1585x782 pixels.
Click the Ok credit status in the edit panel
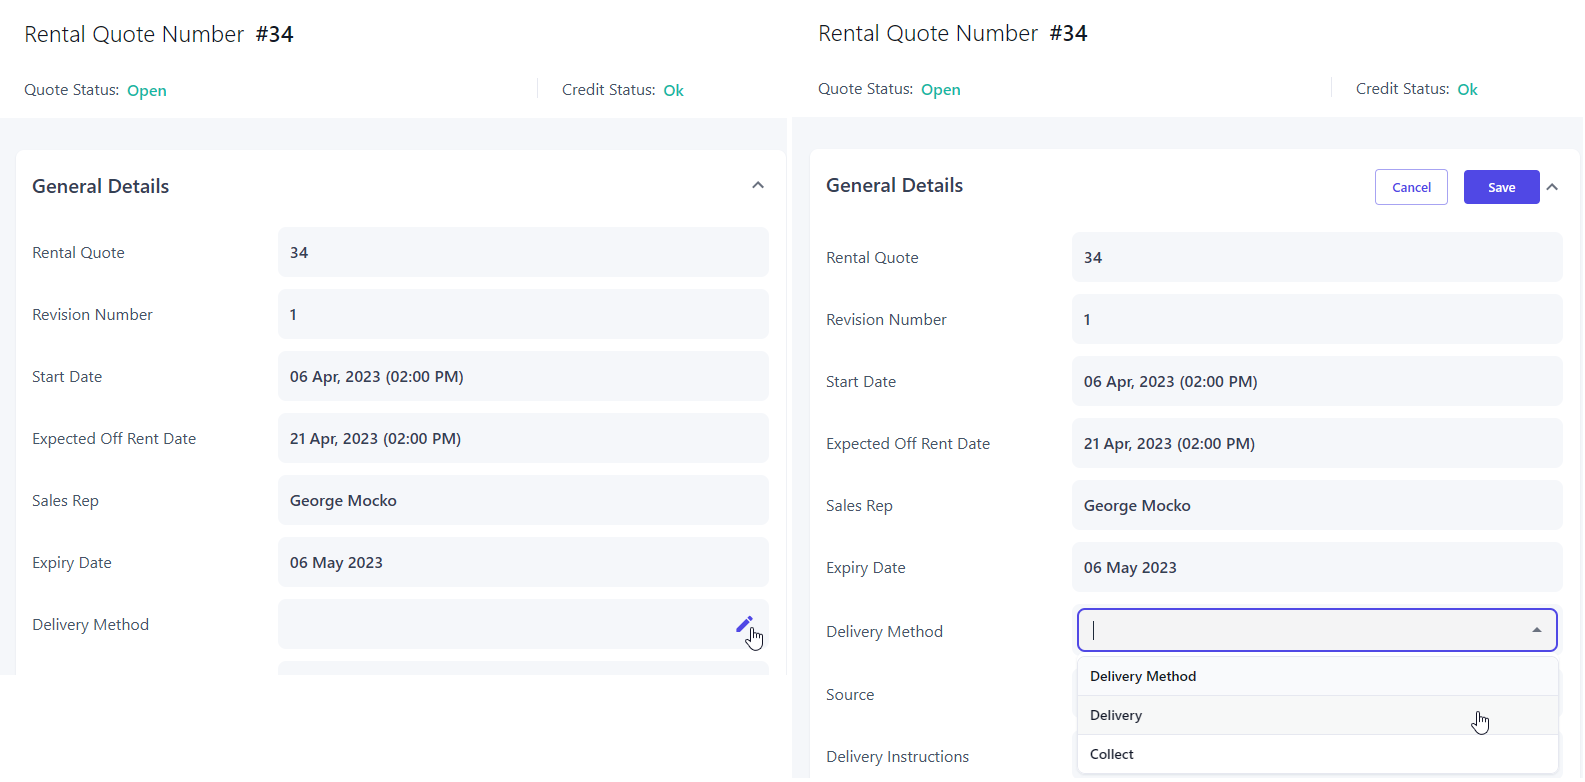(x=1467, y=90)
